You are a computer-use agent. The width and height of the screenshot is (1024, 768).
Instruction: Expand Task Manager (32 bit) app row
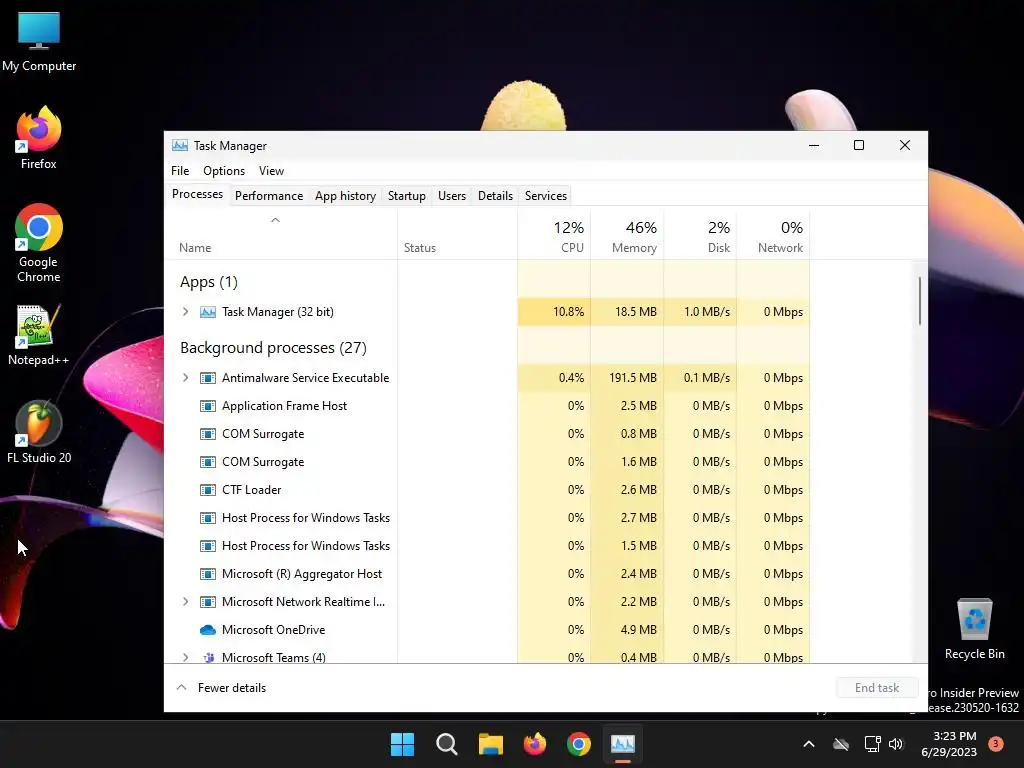(185, 312)
